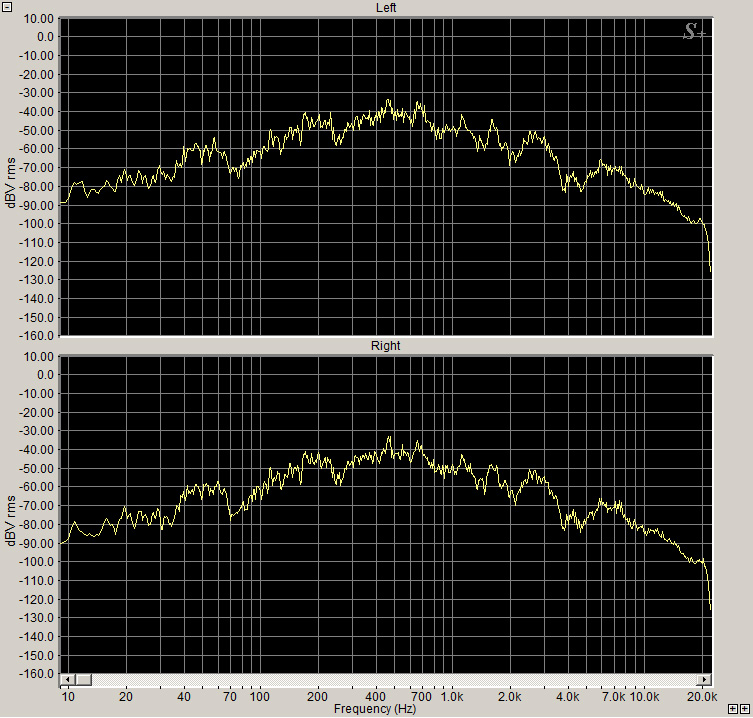Click the 10.00 level label on Left plot

click(x=38, y=18)
